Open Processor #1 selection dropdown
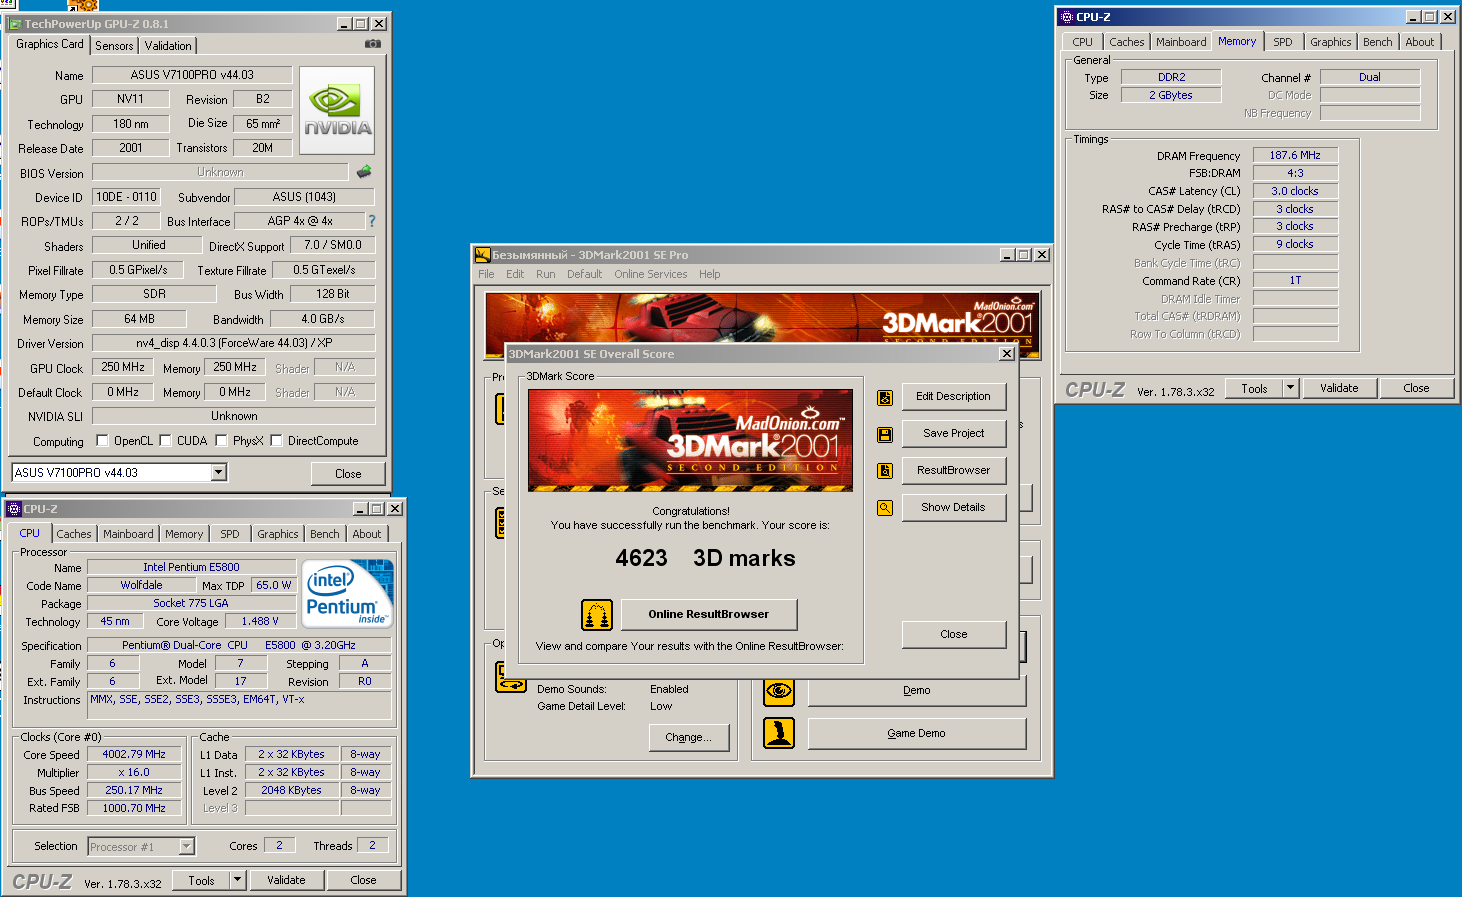 point(187,847)
